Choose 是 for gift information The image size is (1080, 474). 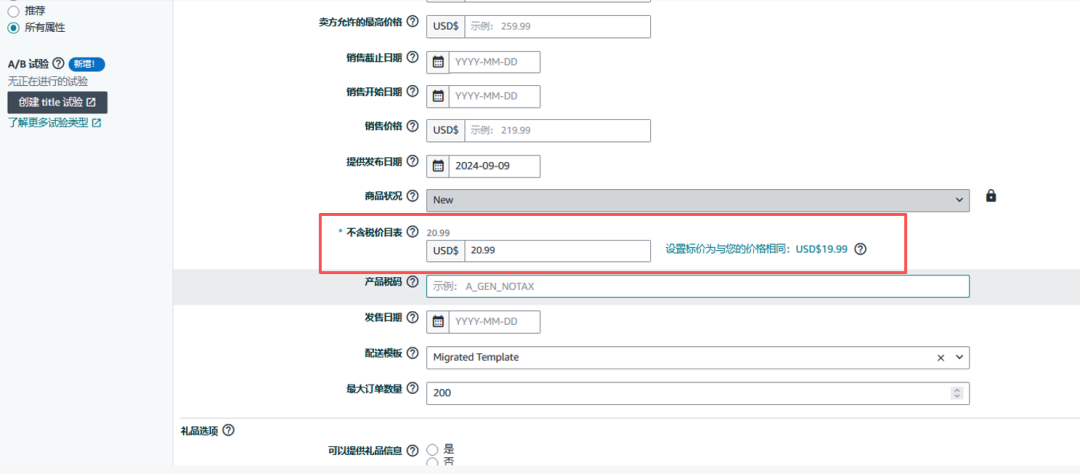tap(433, 449)
